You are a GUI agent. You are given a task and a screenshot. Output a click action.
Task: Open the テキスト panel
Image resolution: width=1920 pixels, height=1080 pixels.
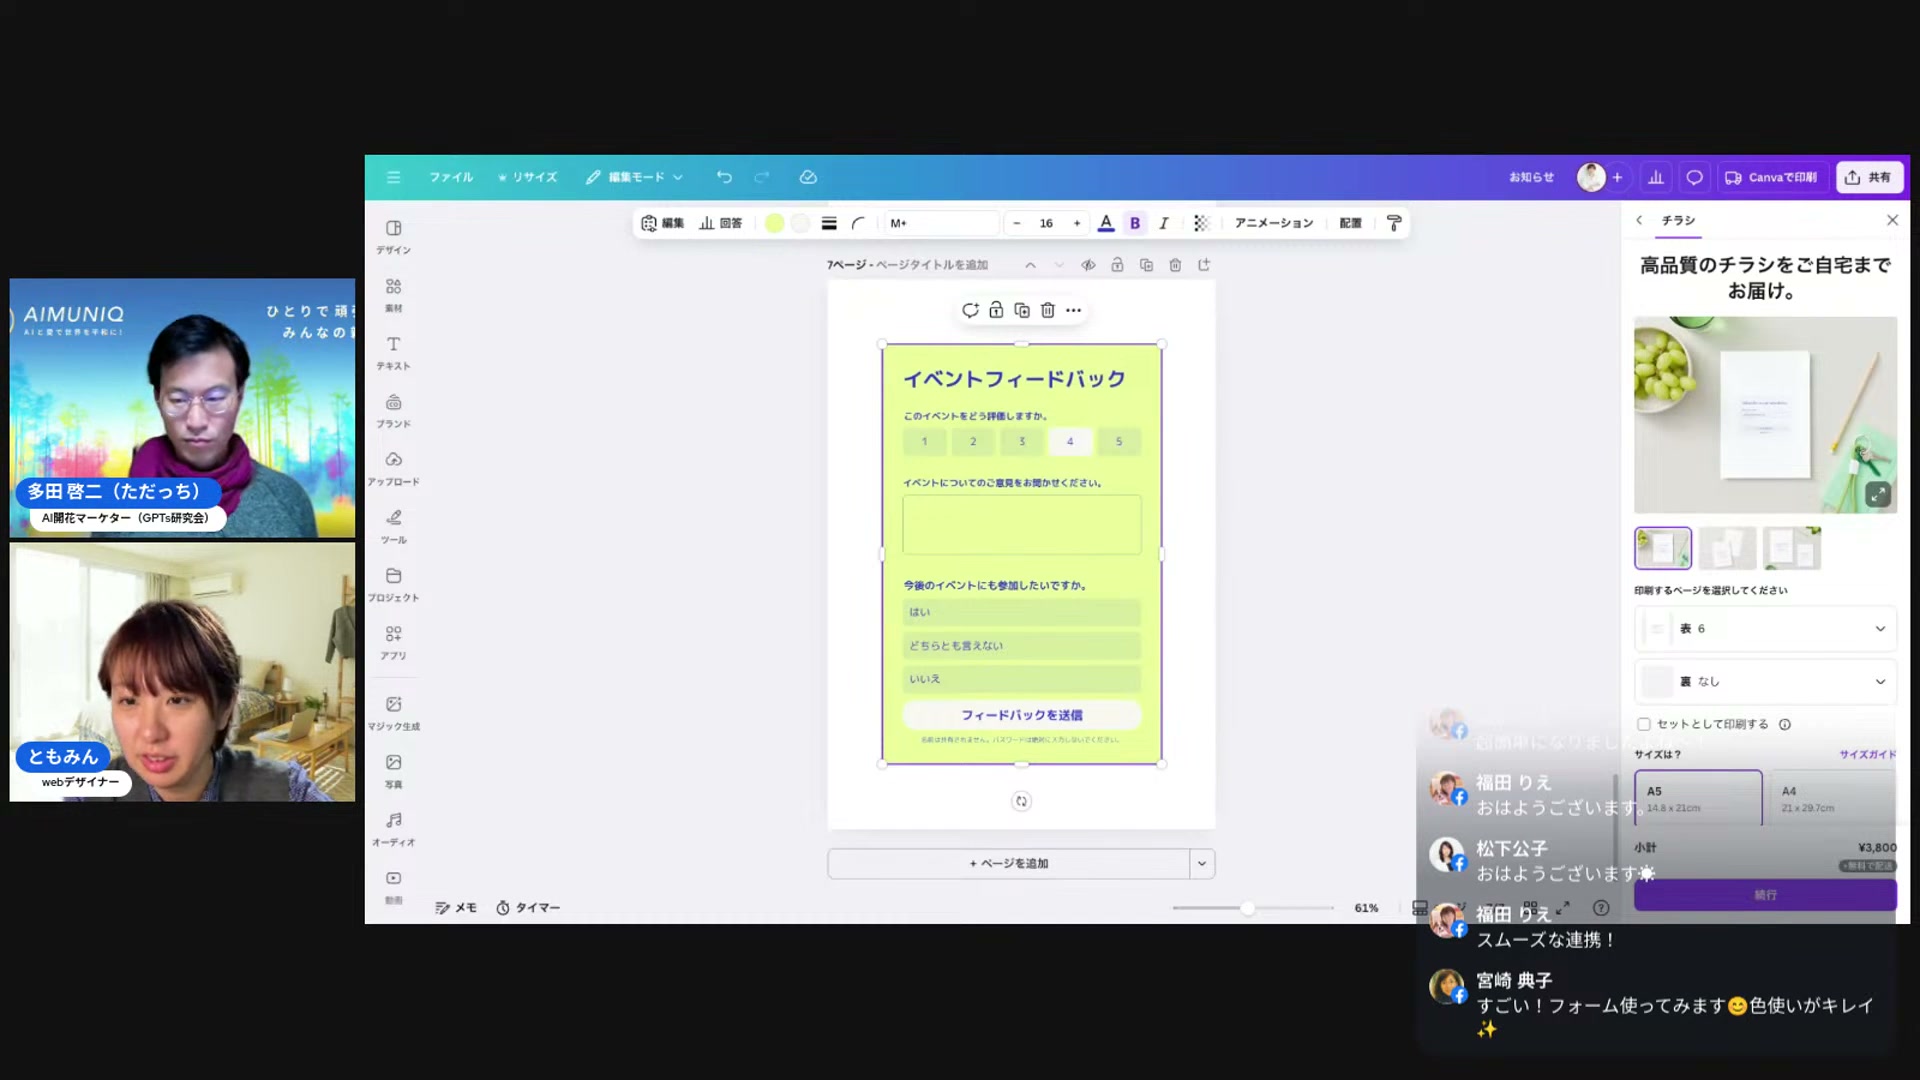pyautogui.click(x=393, y=352)
